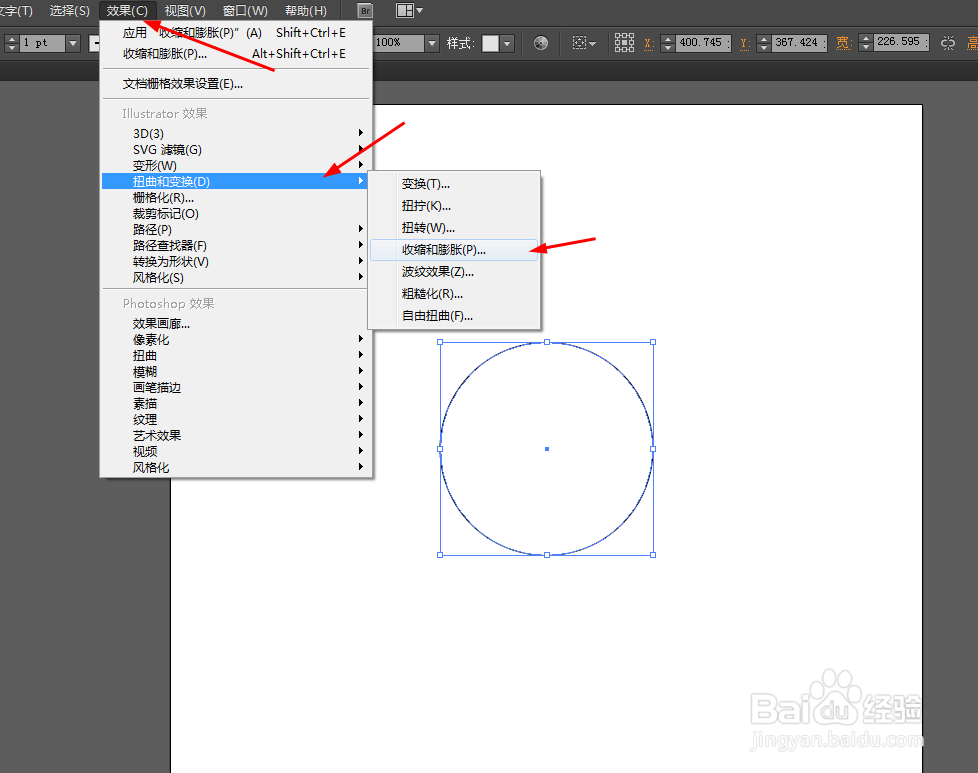Close the 效果(C) menu

click(x=127, y=11)
